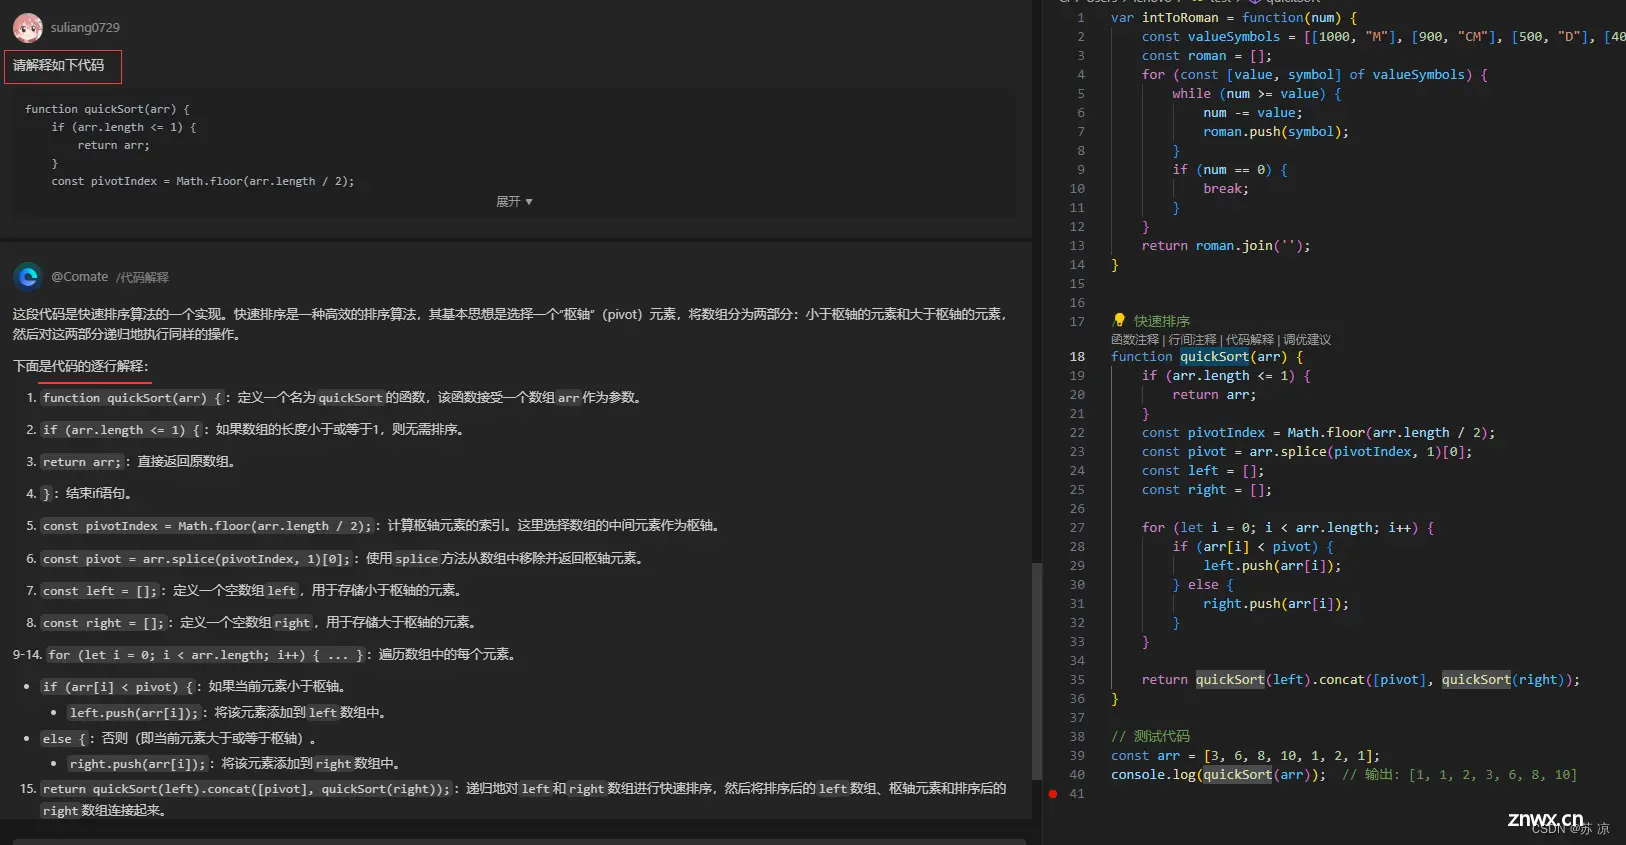1626x845 pixels.
Task: Click the 'if (arr[i] < pivot) {' bullet snippet
Action: (119, 687)
